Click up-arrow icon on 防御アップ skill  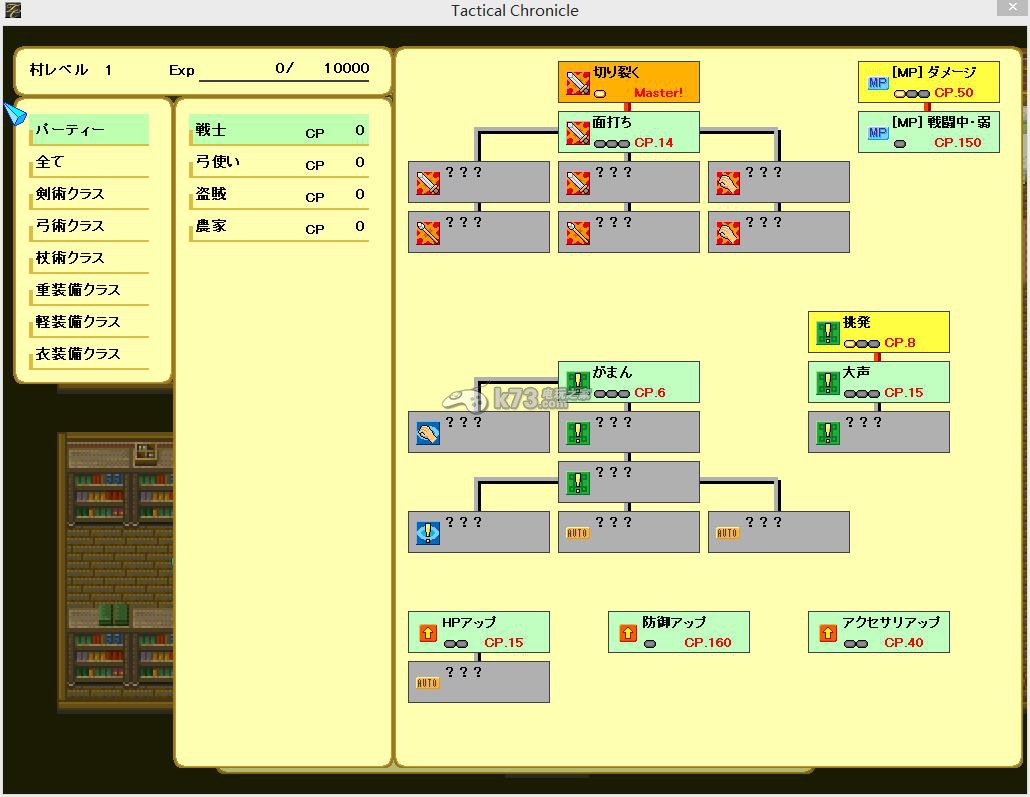627,632
